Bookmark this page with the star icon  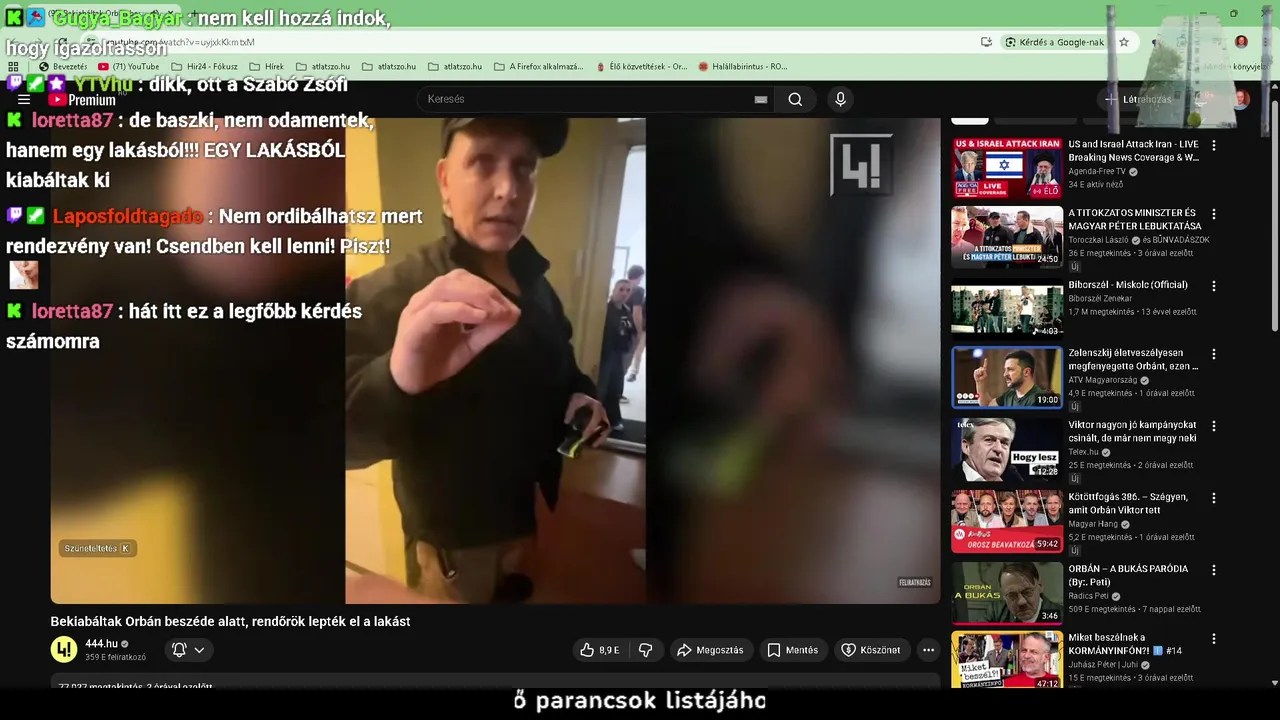coord(1124,42)
